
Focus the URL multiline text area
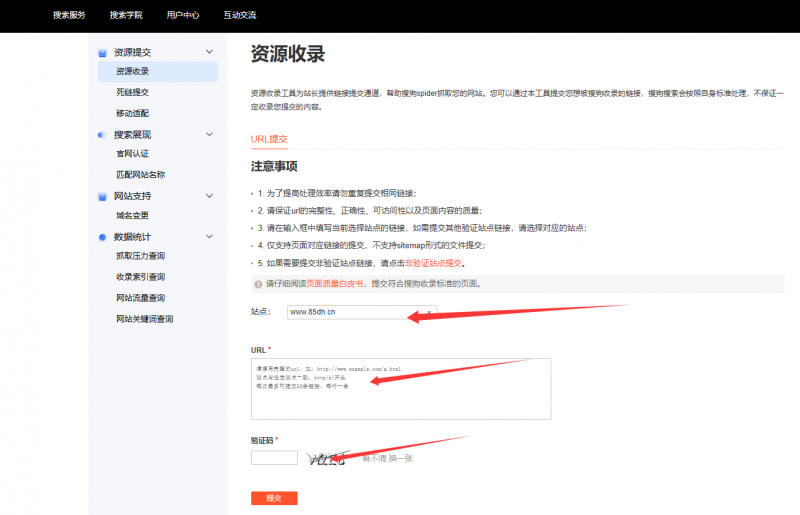tap(401, 388)
